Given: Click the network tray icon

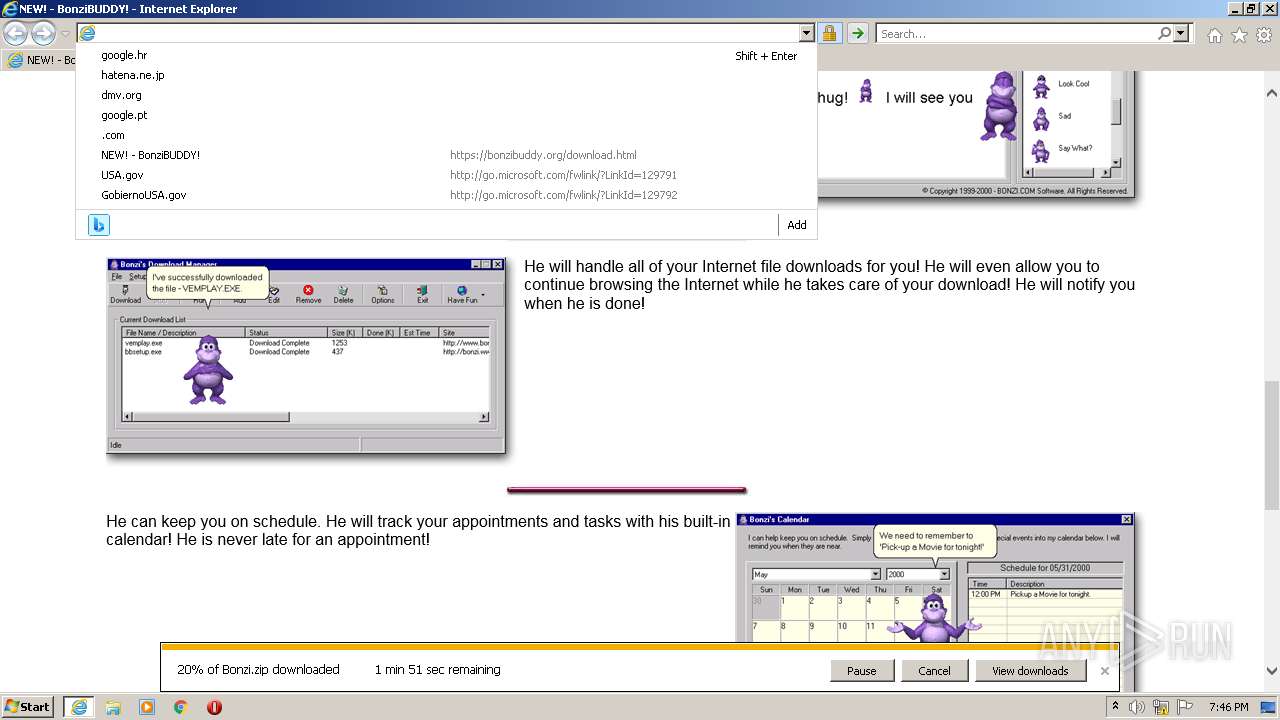Looking at the screenshot, I should [x=1160, y=707].
